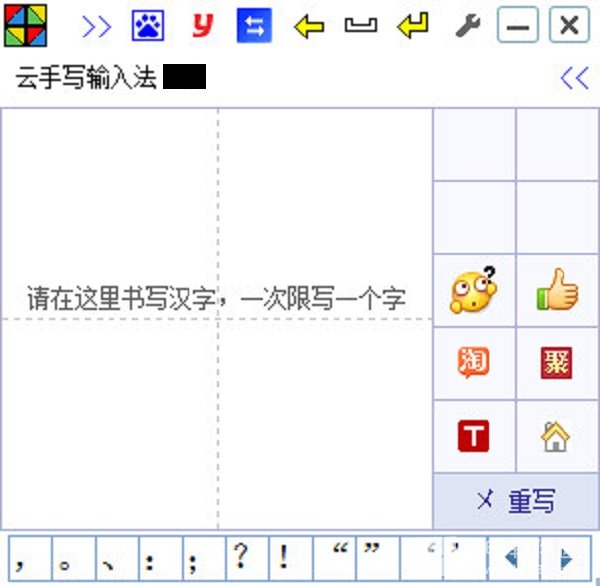Insert the Chinese period 。 punctuation

[x=73, y=558]
